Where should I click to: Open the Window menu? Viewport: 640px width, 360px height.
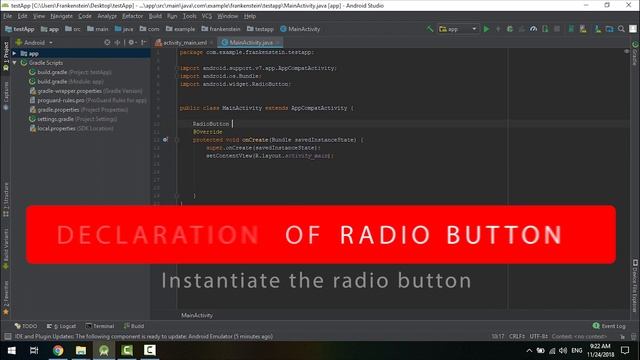(227, 16)
